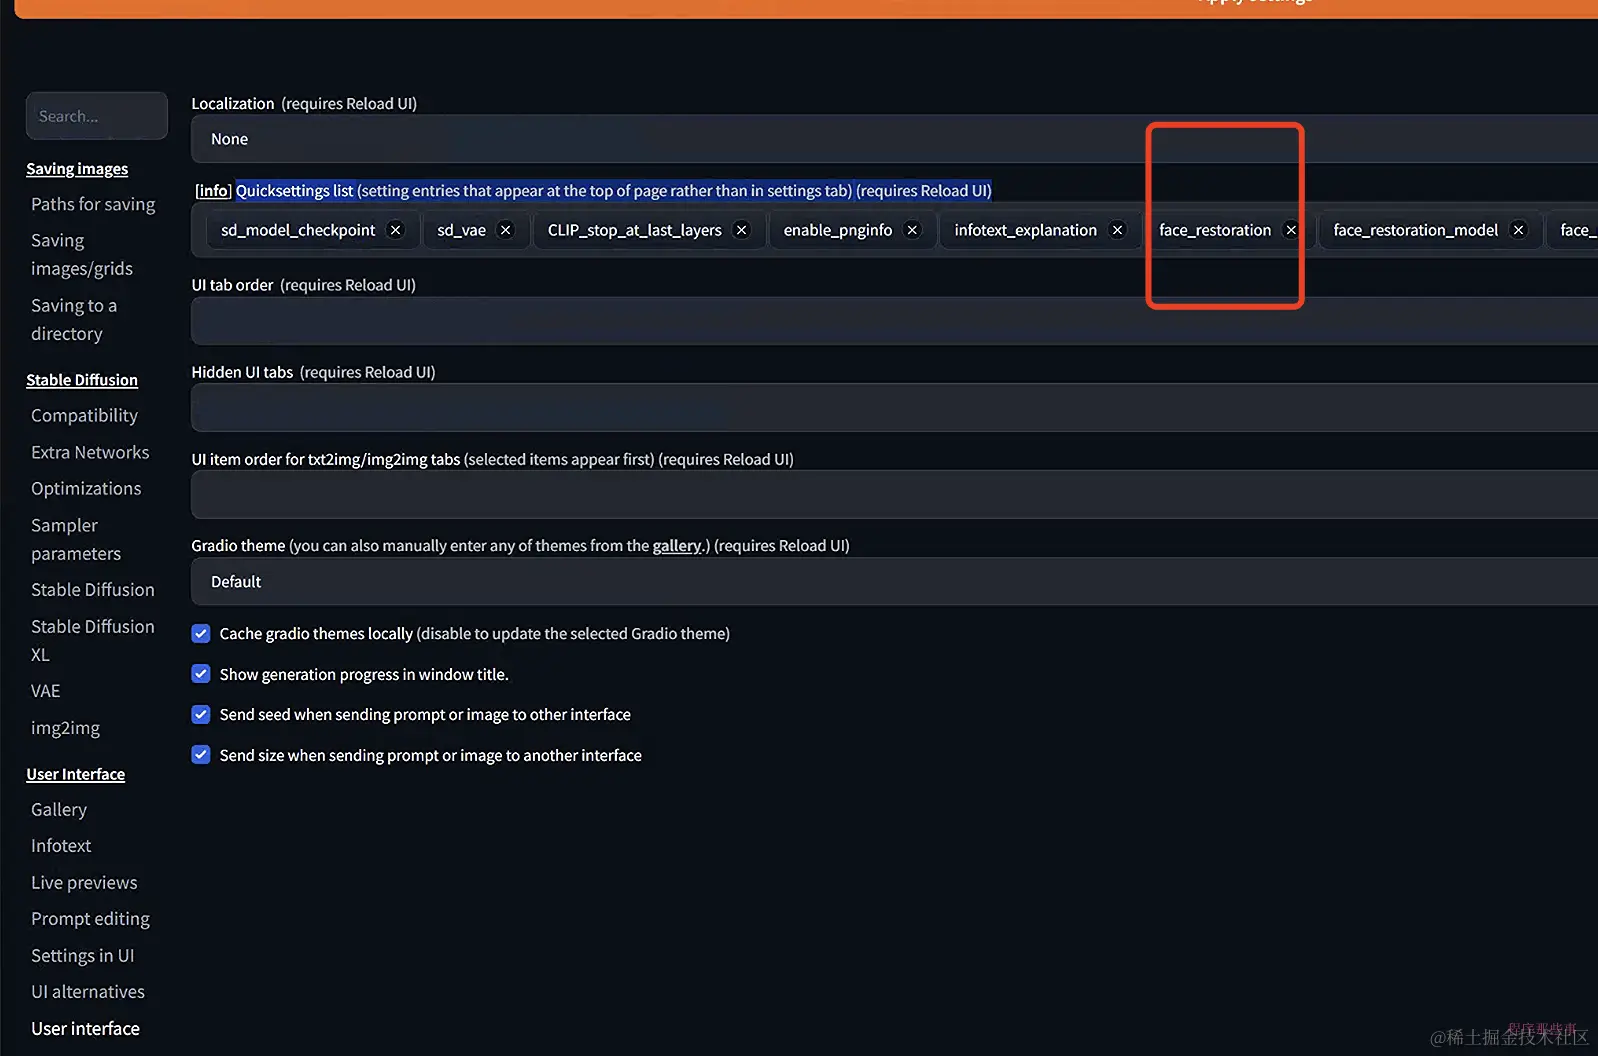The image size is (1598, 1056).
Task: Open UI alternatives settings page
Action: coord(88,992)
